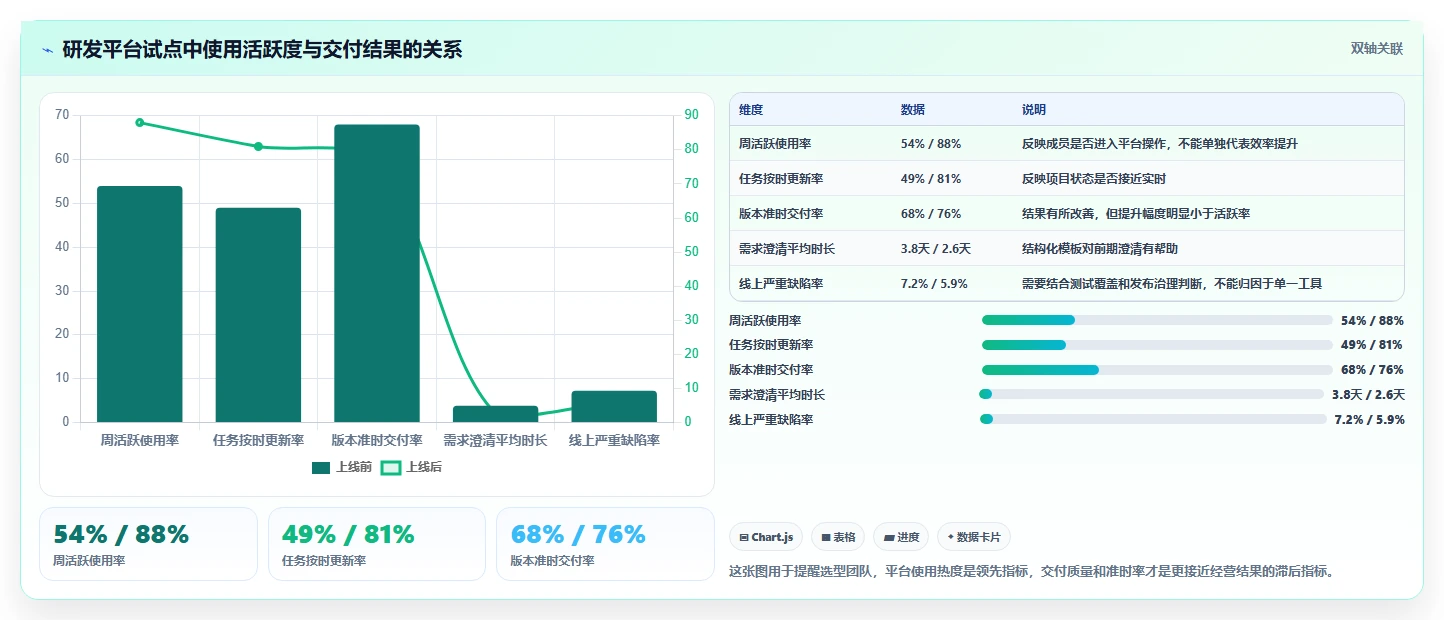Click the 双轴关联 label in header

pos(1377,49)
